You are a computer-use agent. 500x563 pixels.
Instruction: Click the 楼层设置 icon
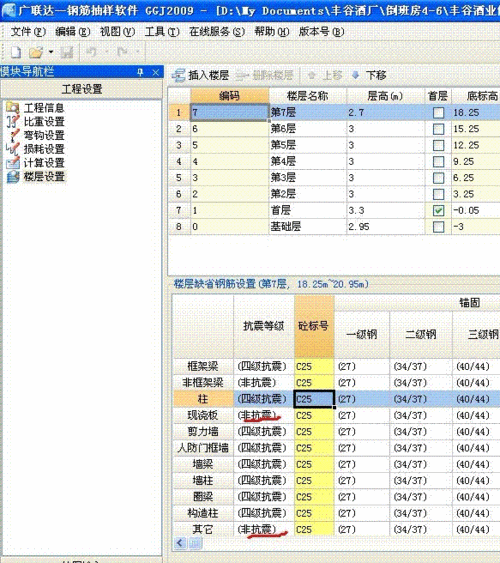pos(13,177)
